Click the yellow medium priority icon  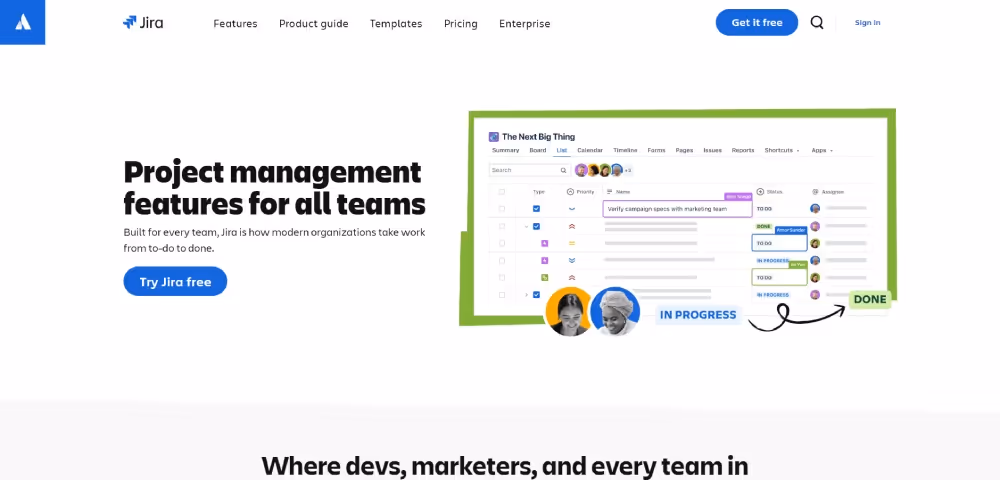pyautogui.click(x=572, y=243)
